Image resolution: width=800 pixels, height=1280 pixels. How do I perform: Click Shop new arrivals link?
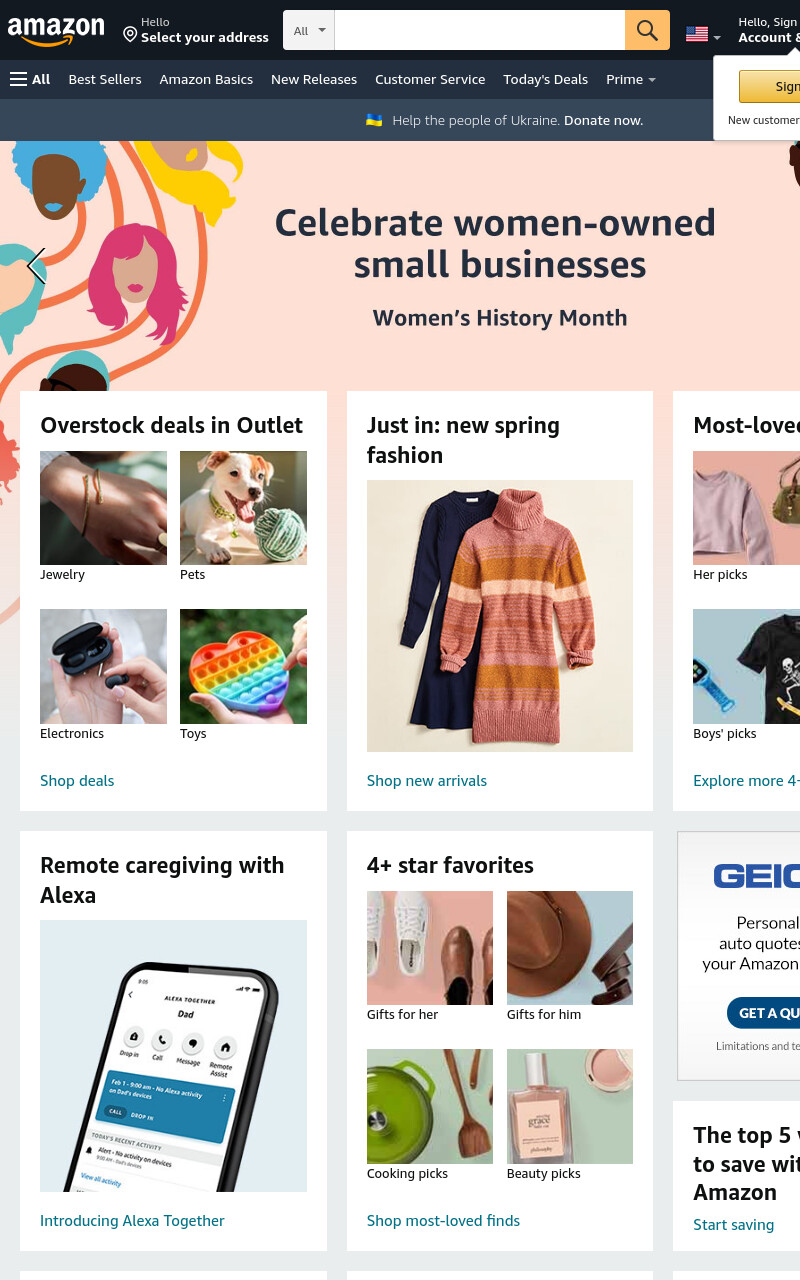click(x=427, y=781)
